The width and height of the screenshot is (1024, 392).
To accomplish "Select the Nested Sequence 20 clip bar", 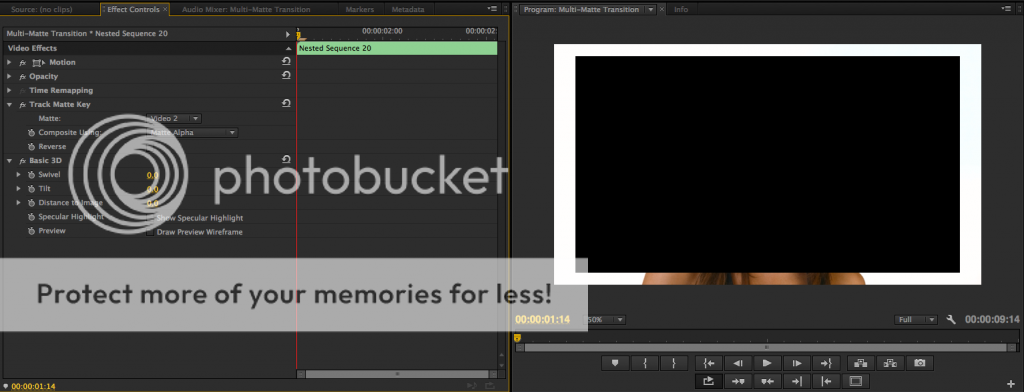I will 397,48.
